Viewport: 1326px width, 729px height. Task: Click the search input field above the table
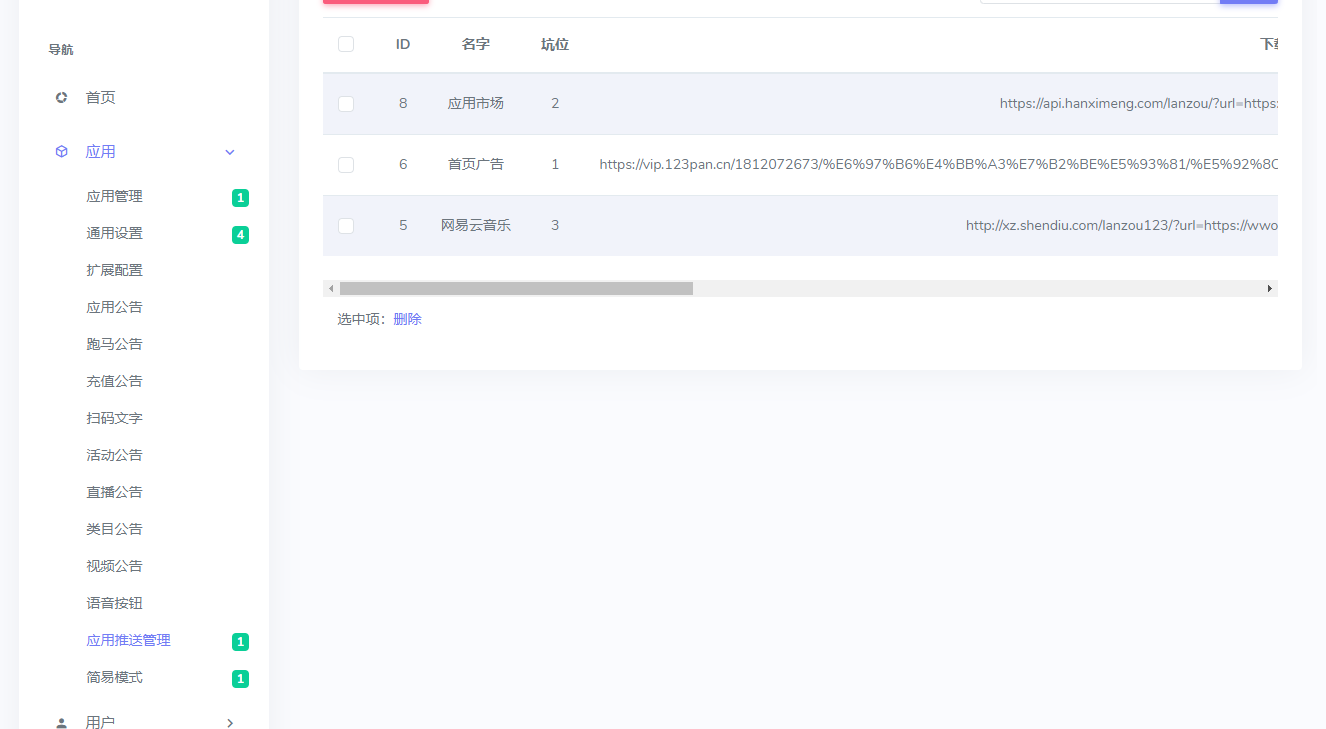[x=1100, y=2]
